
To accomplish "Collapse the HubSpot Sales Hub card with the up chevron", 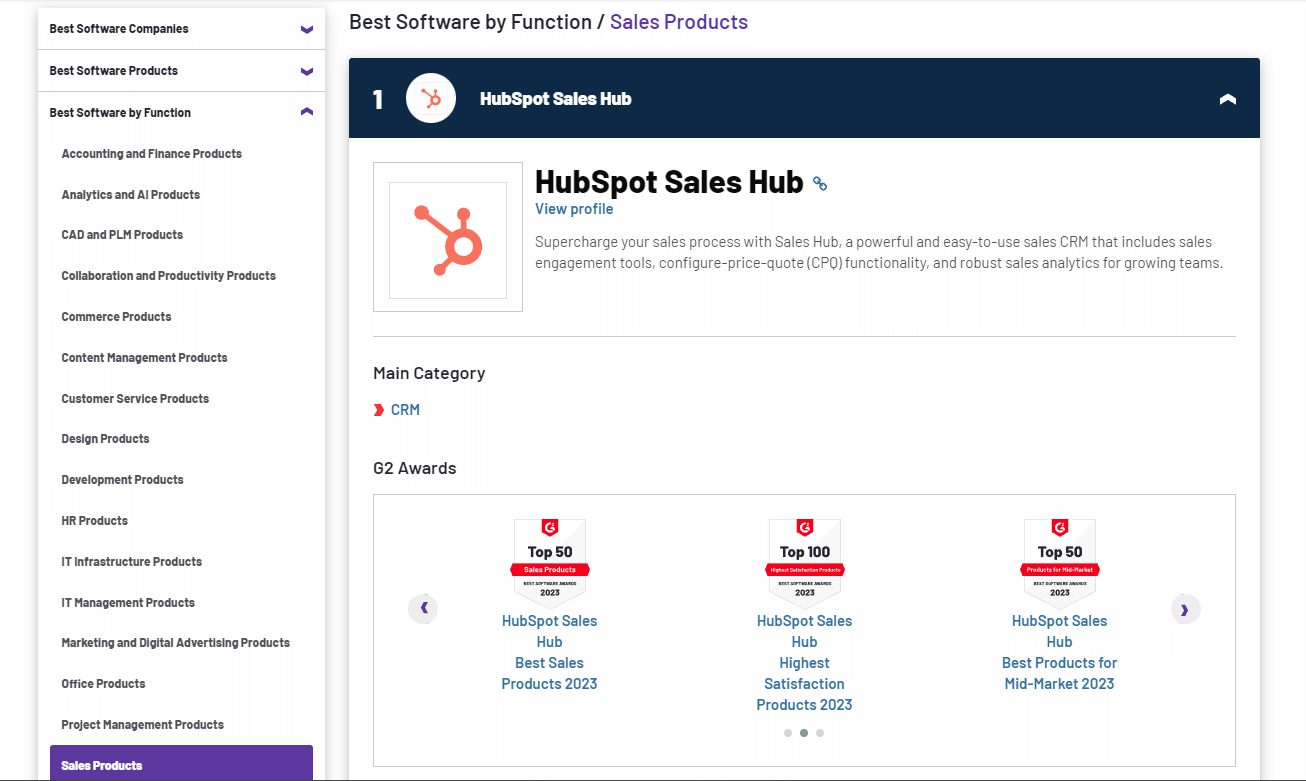I will point(1228,99).
